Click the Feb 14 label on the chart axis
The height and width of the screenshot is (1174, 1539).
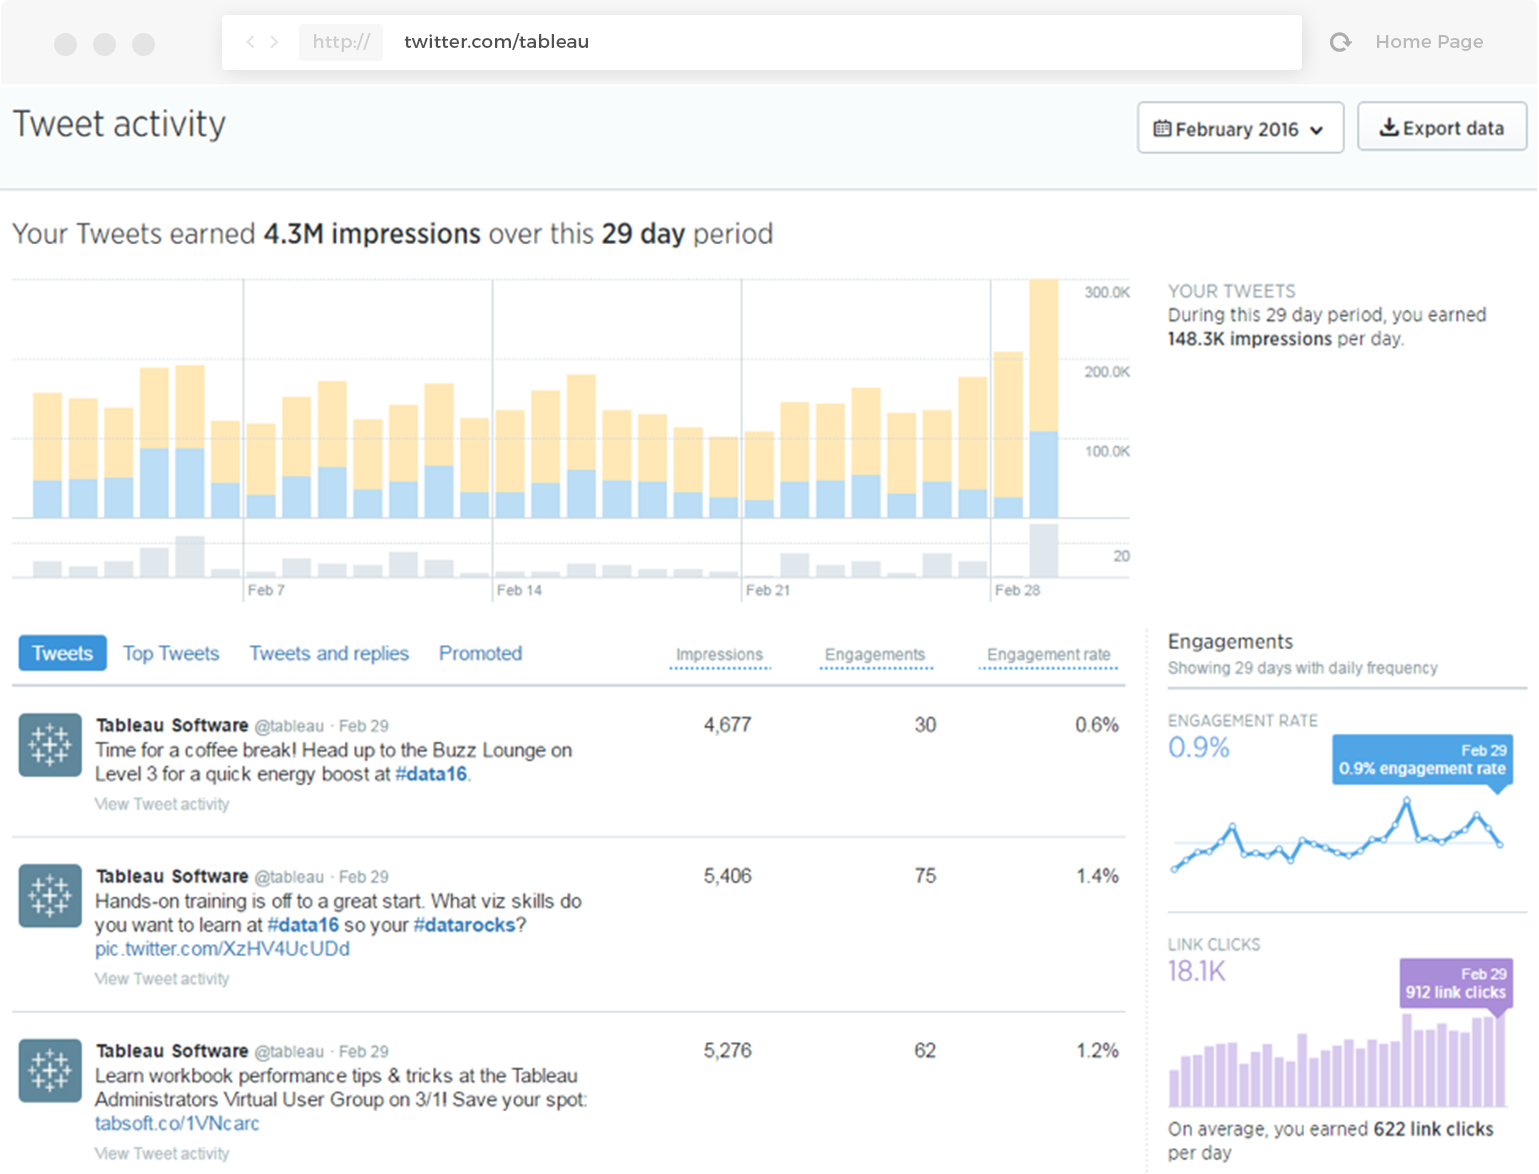(519, 590)
